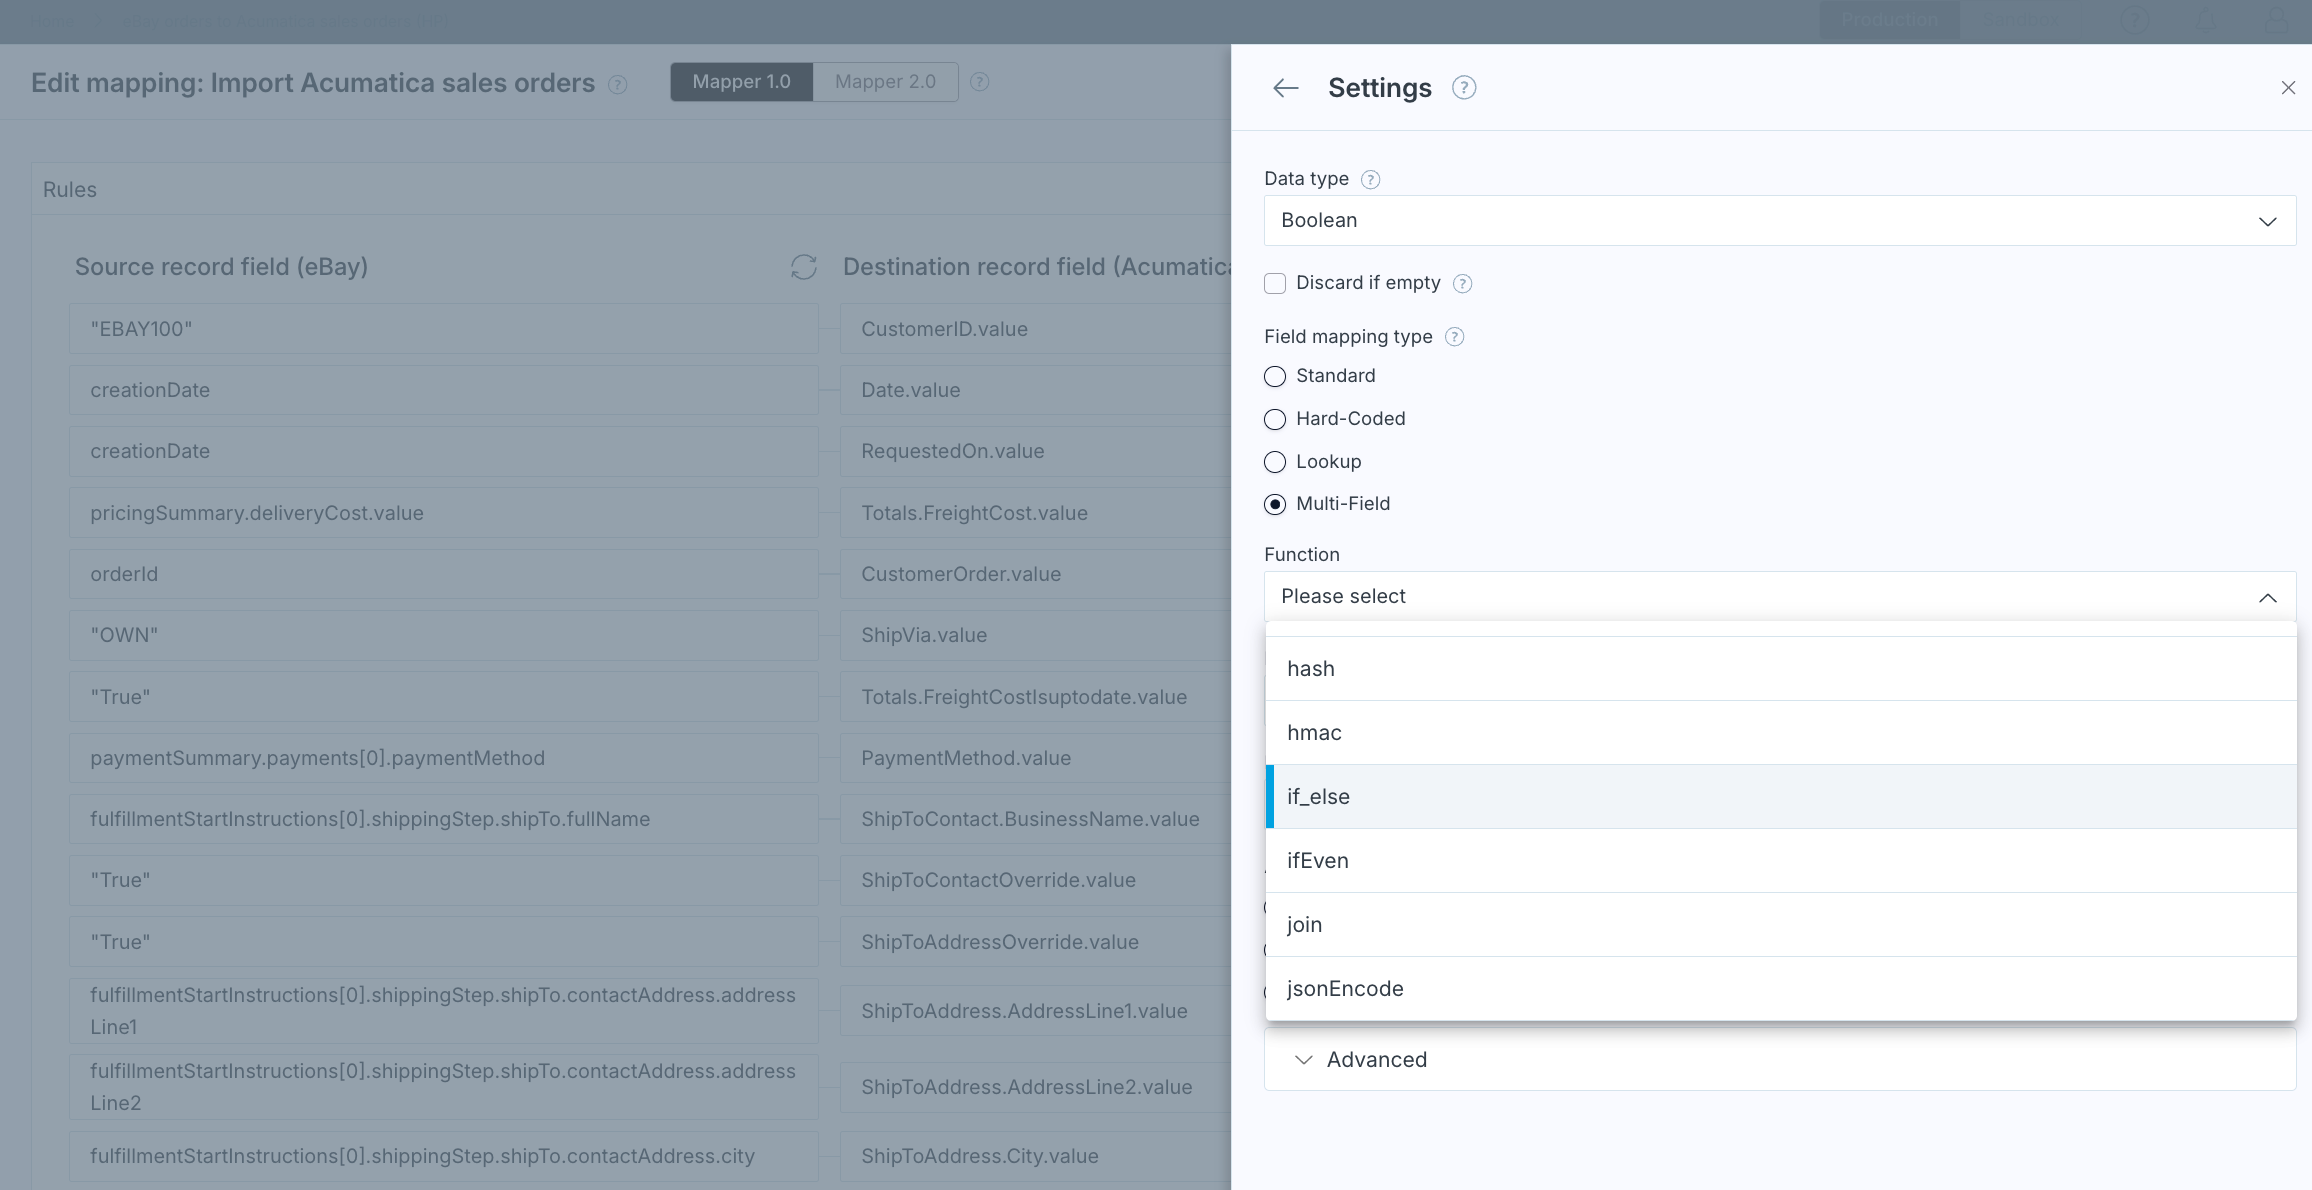Select Hard-Coded field mapping type
Image resolution: width=2312 pixels, height=1190 pixels.
(x=1275, y=419)
